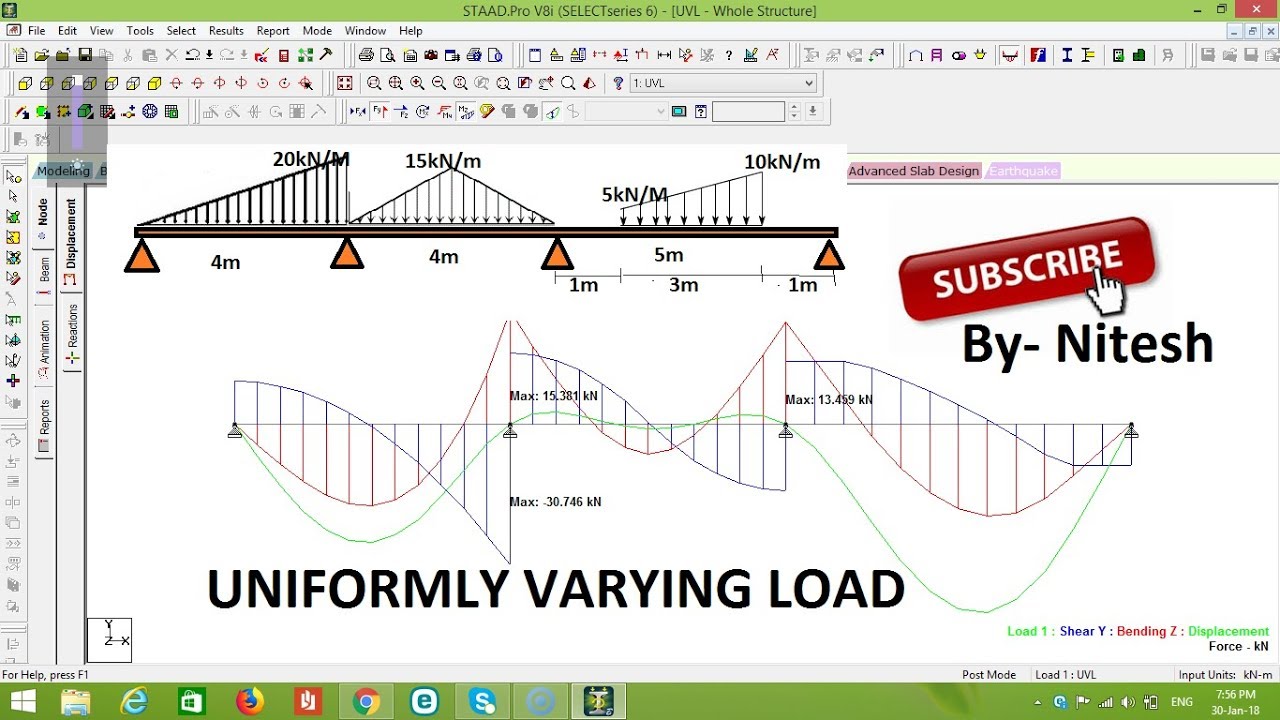Switch to the Modeling tab
The image size is (1280, 720).
(63, 171)
